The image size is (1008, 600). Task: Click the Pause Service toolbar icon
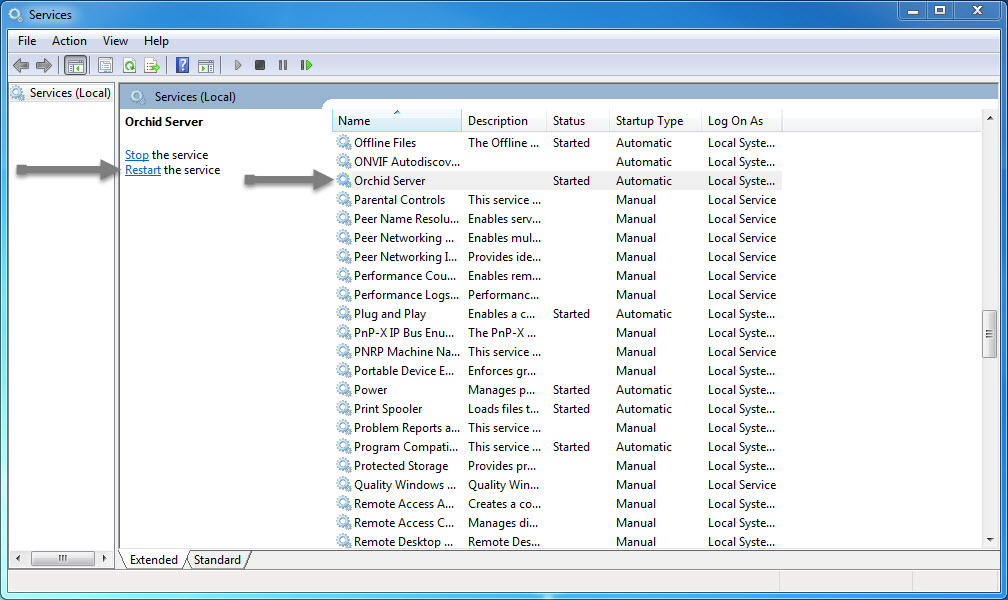point(283,65)
